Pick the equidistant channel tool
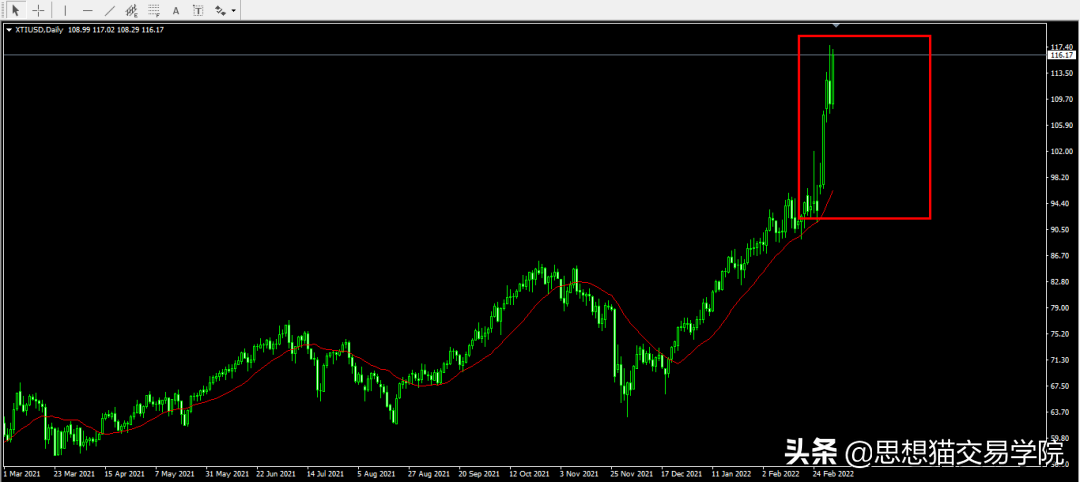 132,10
